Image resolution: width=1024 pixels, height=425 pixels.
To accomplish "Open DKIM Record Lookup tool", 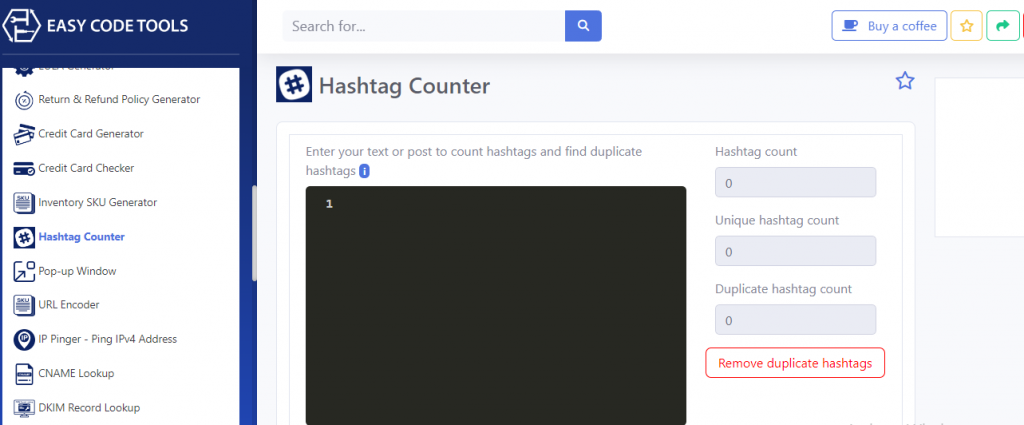I will (89, 408).
